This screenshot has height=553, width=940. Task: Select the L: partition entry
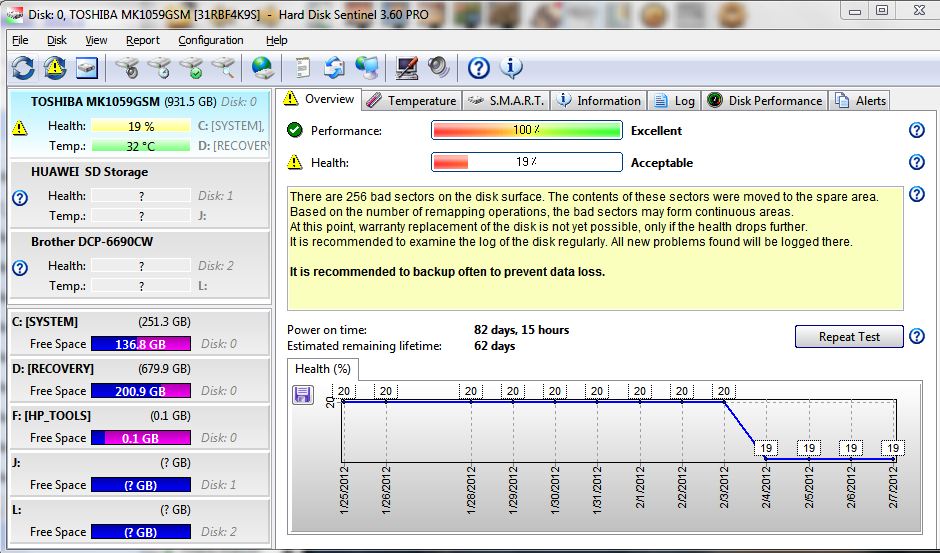point(140,521)
